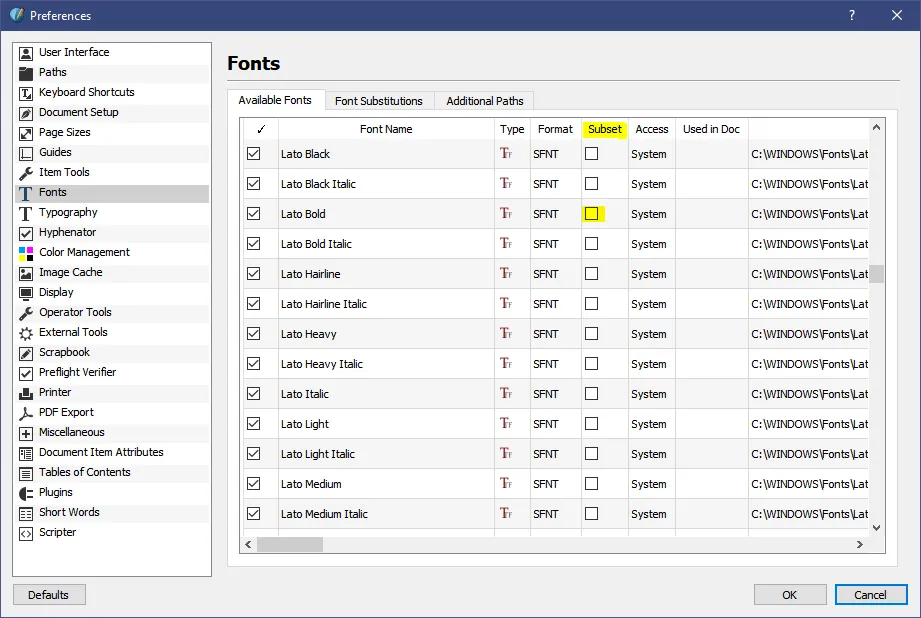921x618 pixels.
Task: Click the Defaults button
Action: pyautogui.click(x=49, y=595)
